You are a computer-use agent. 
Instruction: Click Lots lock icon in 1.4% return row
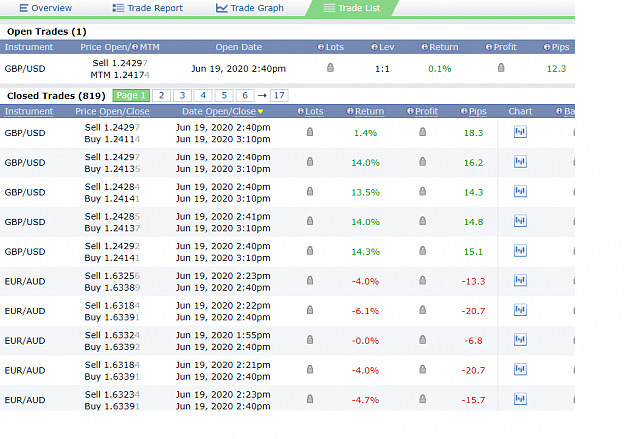[310, 132]
